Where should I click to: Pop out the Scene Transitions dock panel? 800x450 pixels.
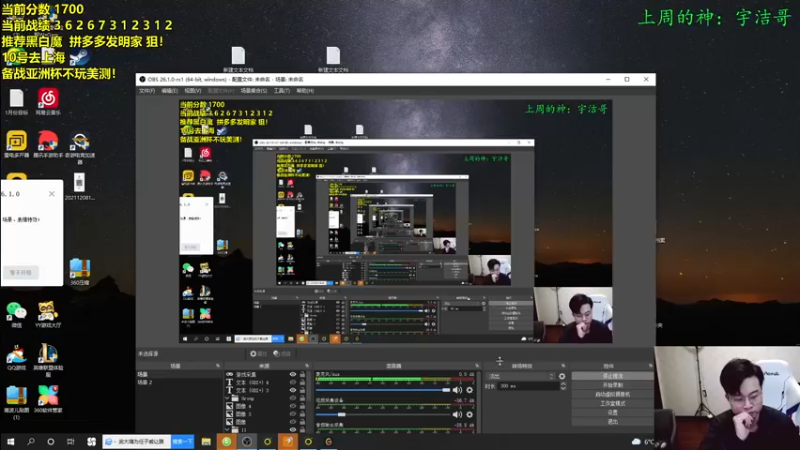[x=563, y=366]
